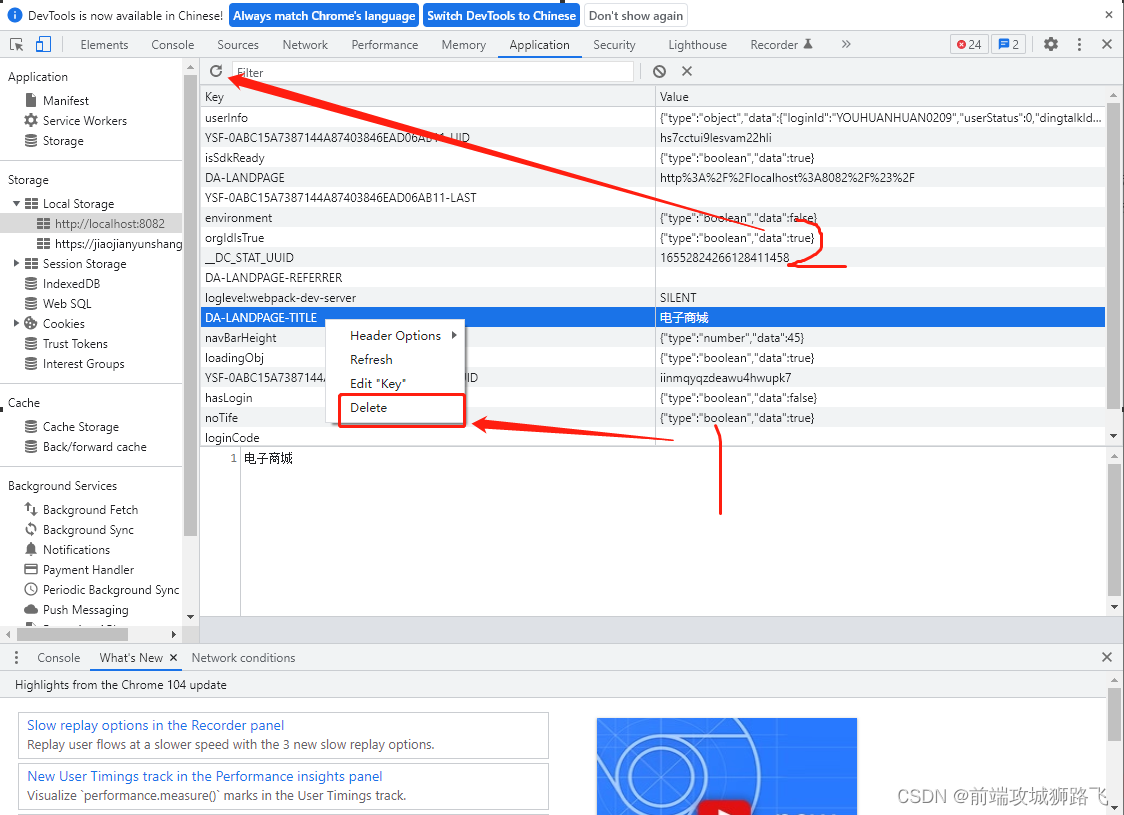
Task: Click the delete selected X icon beside filter
Action: 687,71
